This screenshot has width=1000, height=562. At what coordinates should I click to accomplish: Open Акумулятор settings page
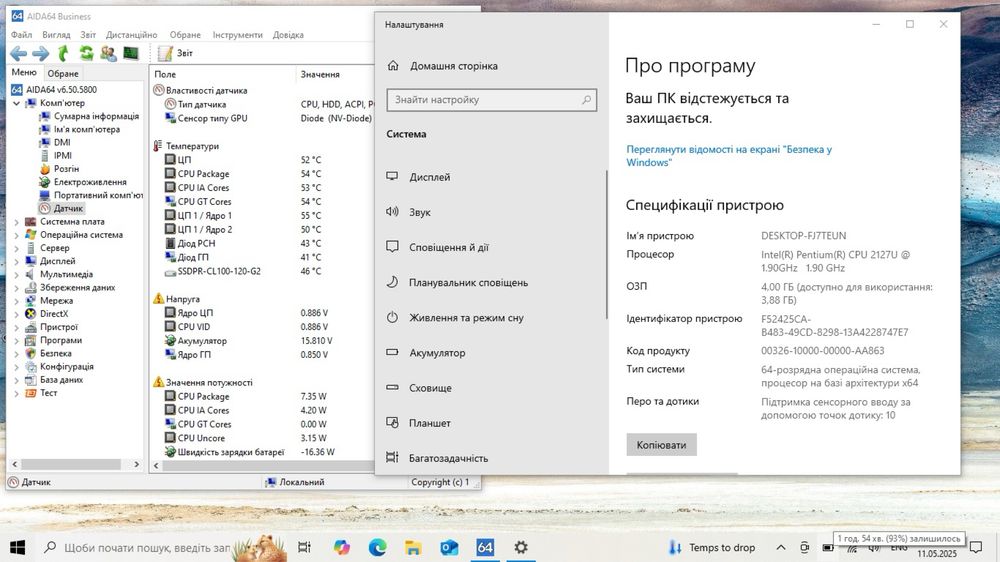(x=491, y=352)
